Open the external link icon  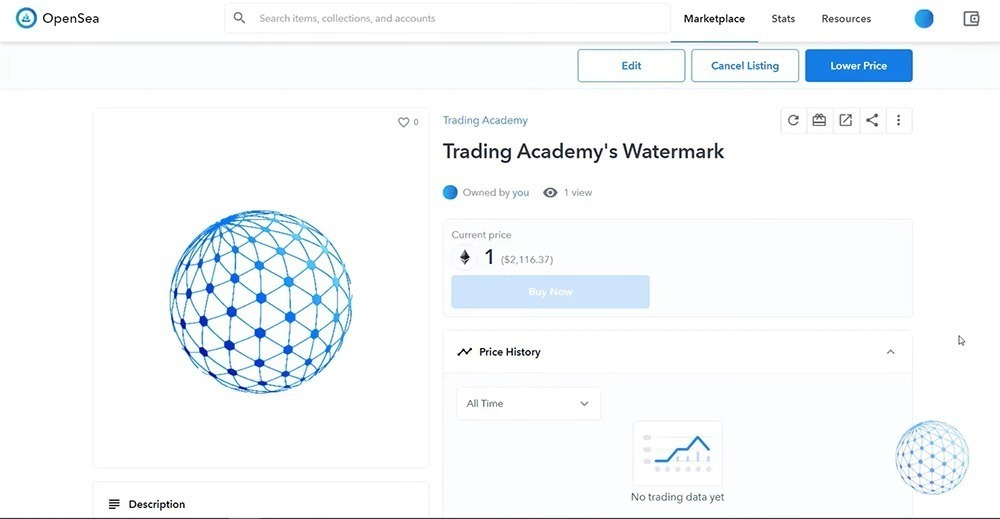click(x=846, y=120)
